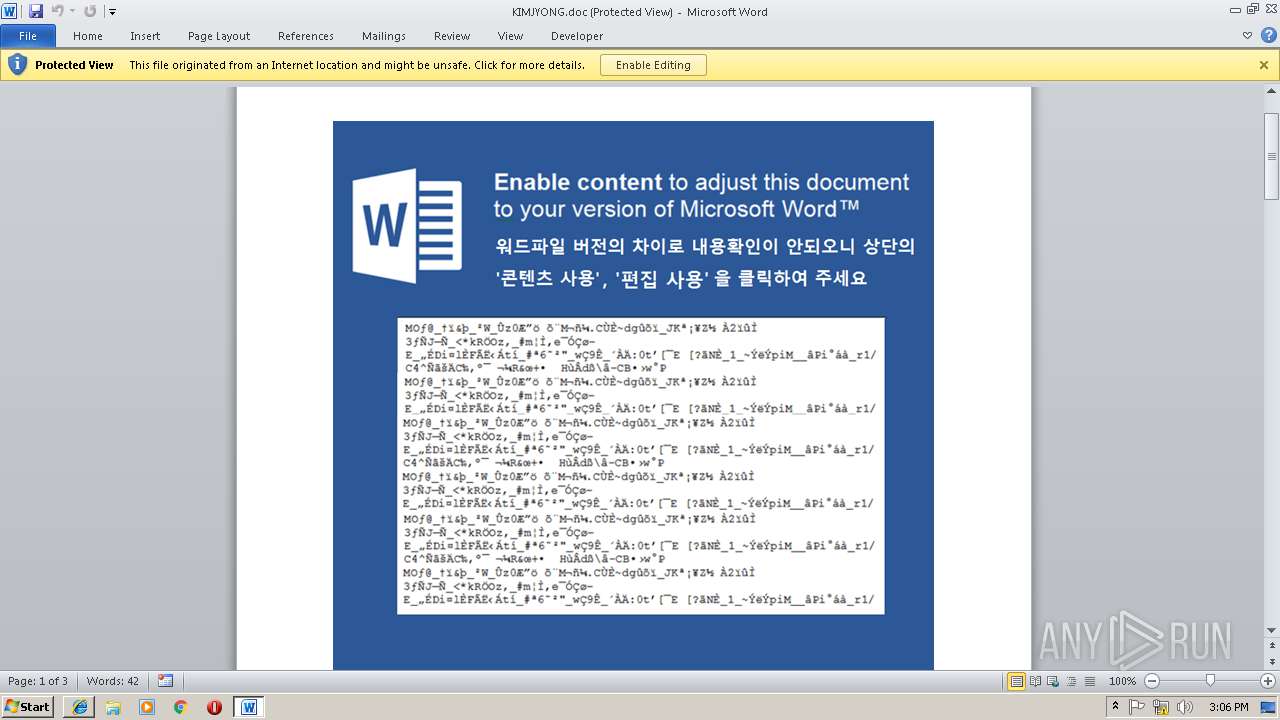This screenshot has width=1280, height=720.
Task: Click the Word logo image in document
Action: (x=407, y=225)
